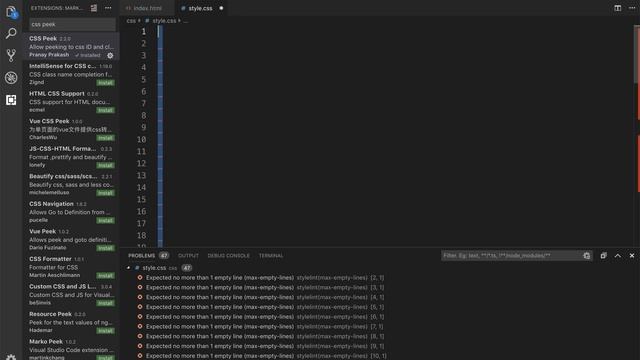This screenshot has width=640, height=360.
Task: Open the Debug view in activity bar
Action: [x=11, y=78]
